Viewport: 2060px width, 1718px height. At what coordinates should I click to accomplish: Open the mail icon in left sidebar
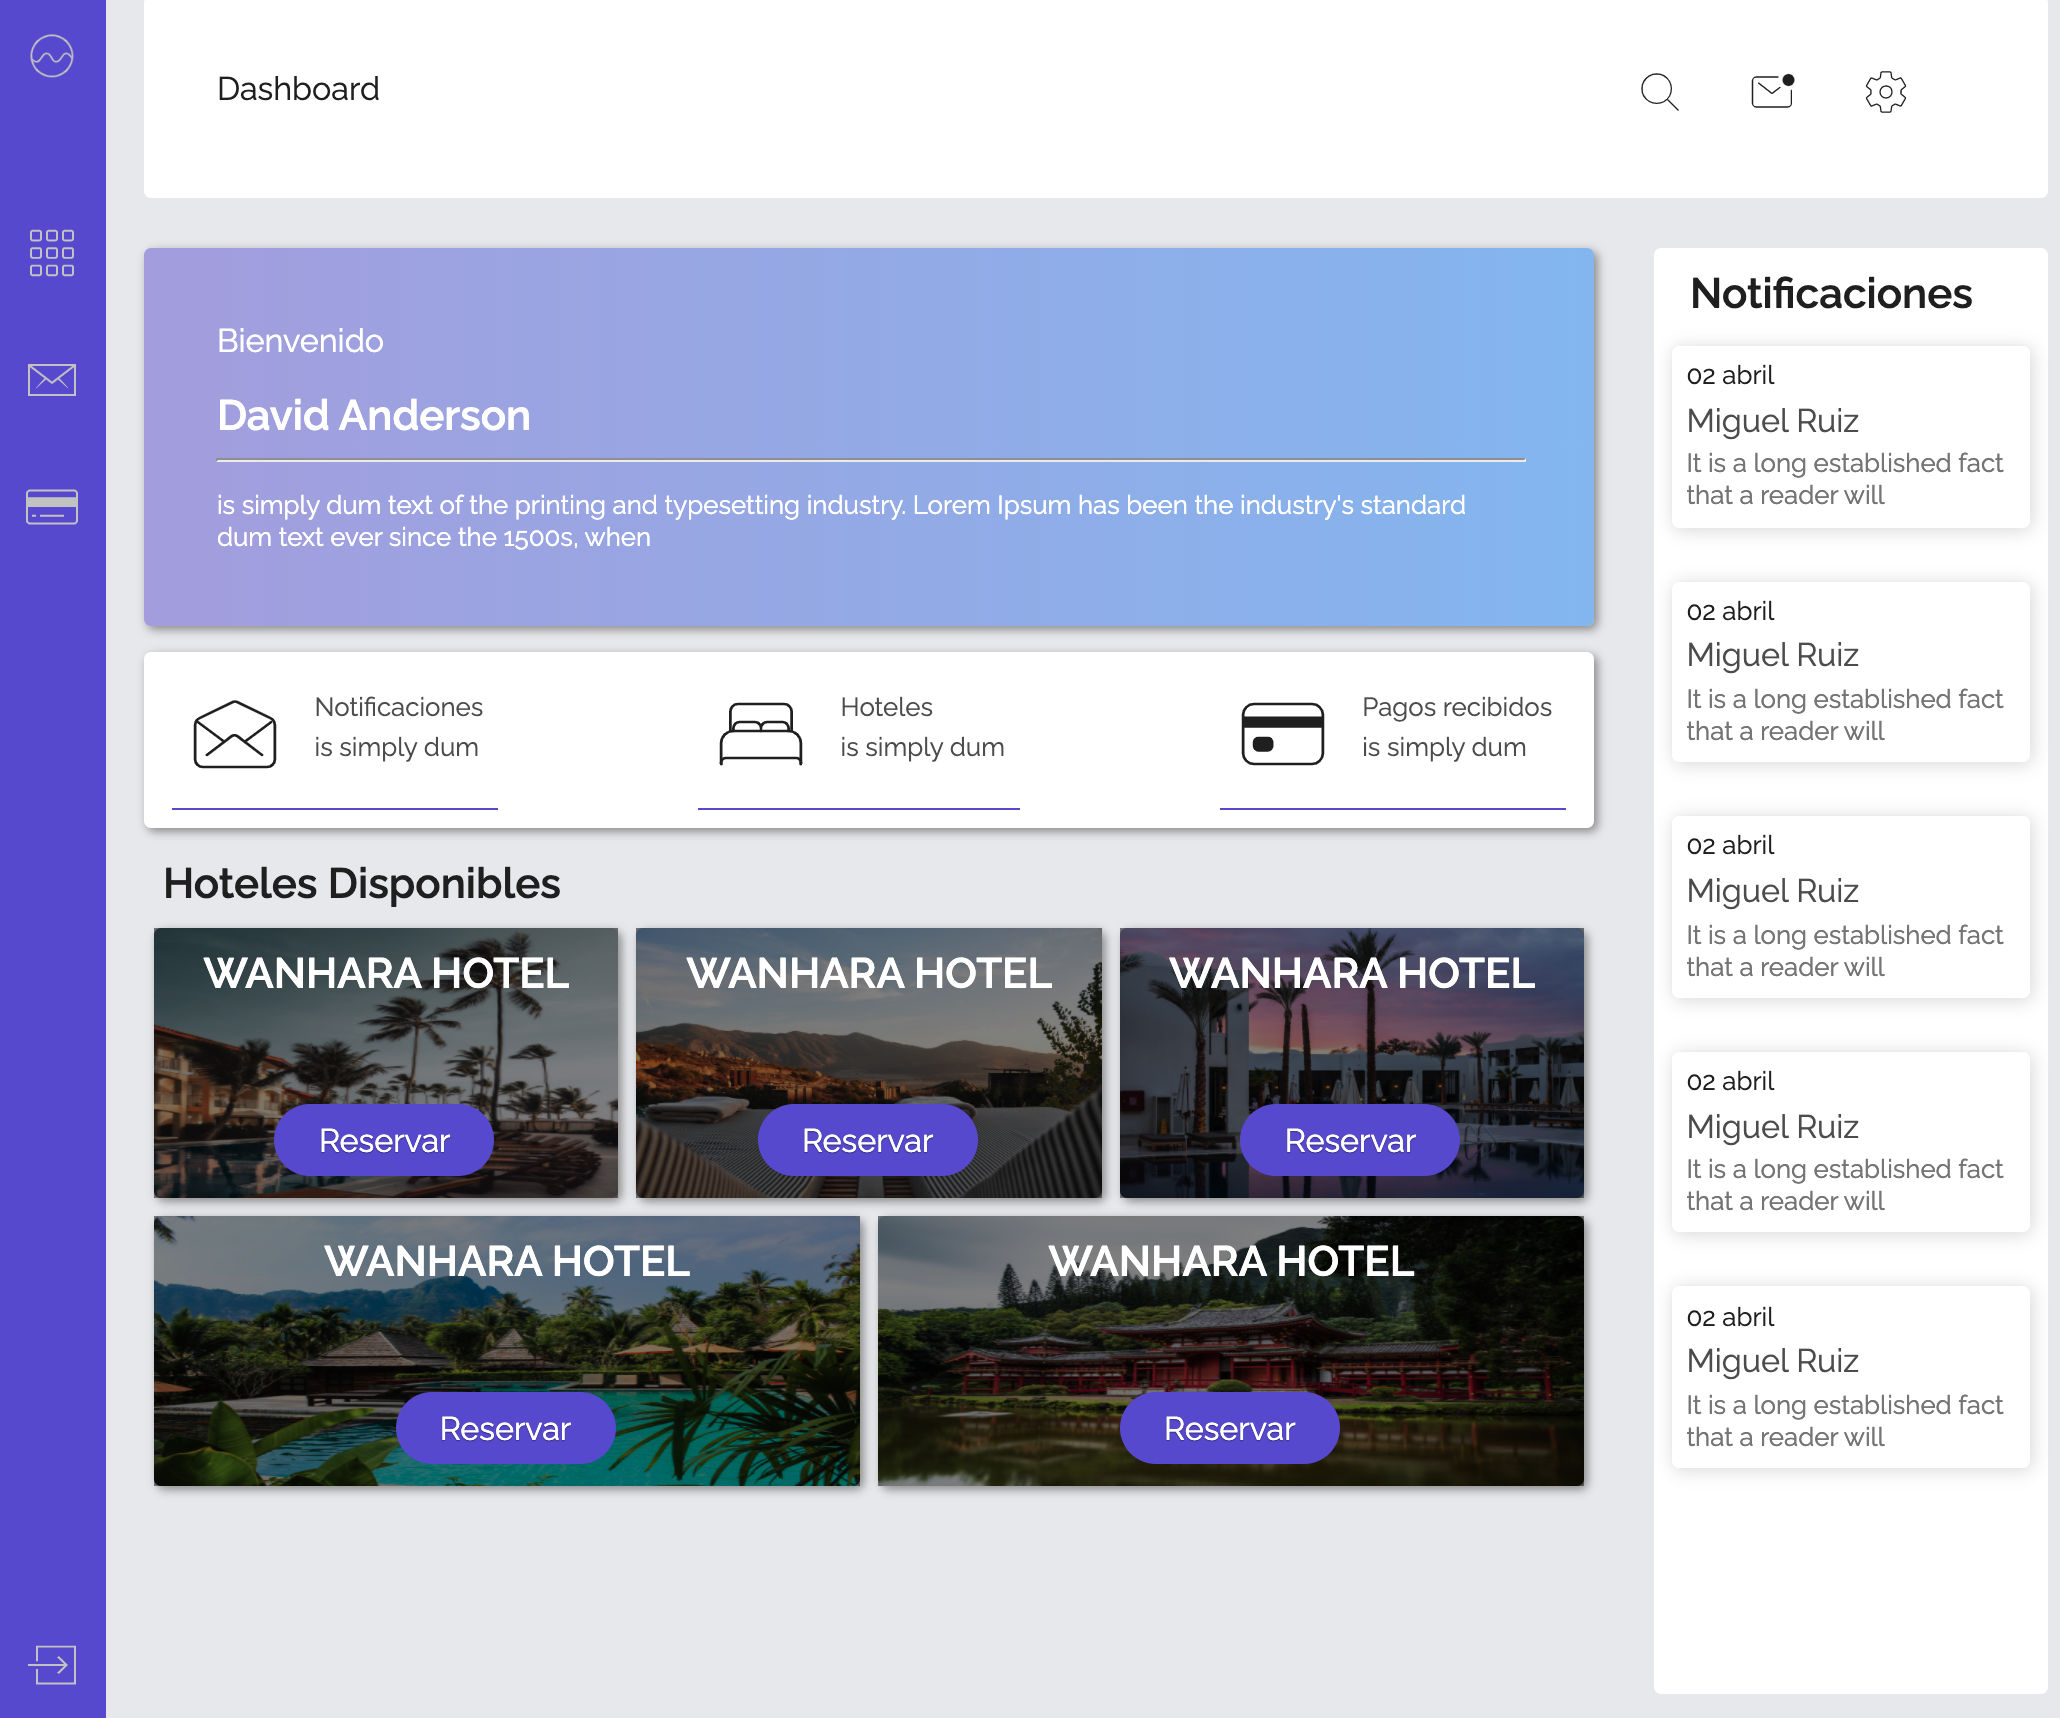click(x=52, y=379)
